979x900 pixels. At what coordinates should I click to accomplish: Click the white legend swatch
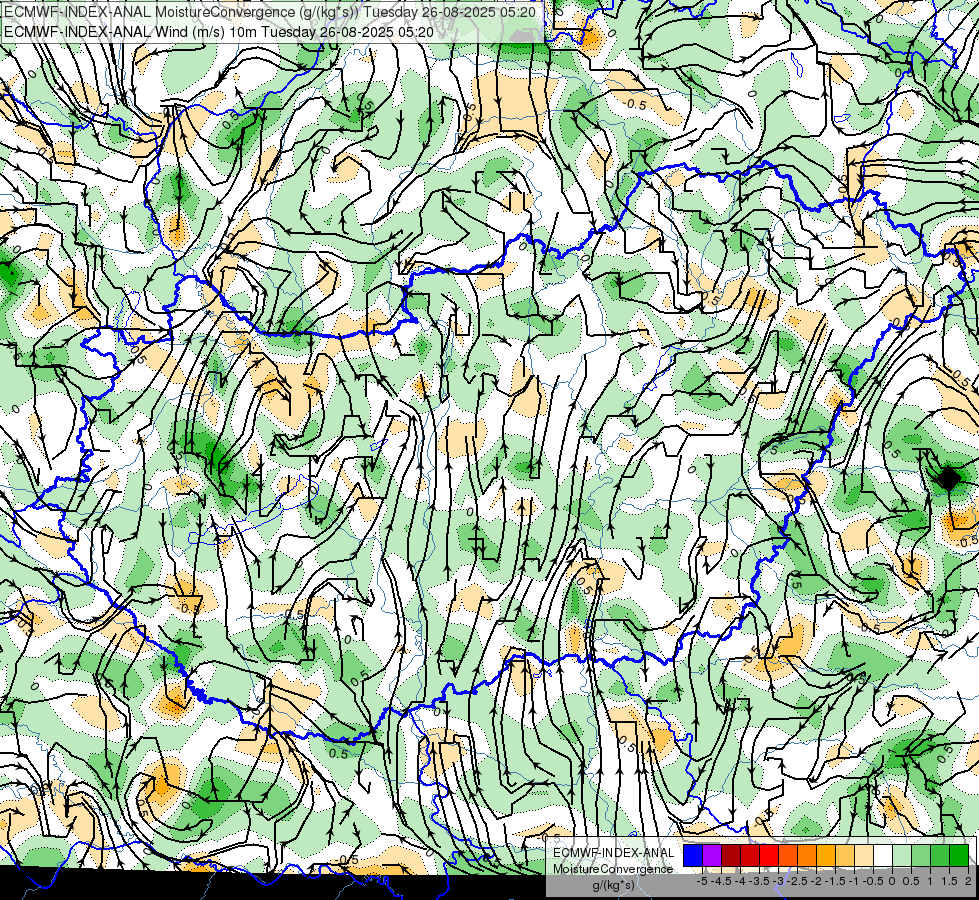click(x=883, y=856)
